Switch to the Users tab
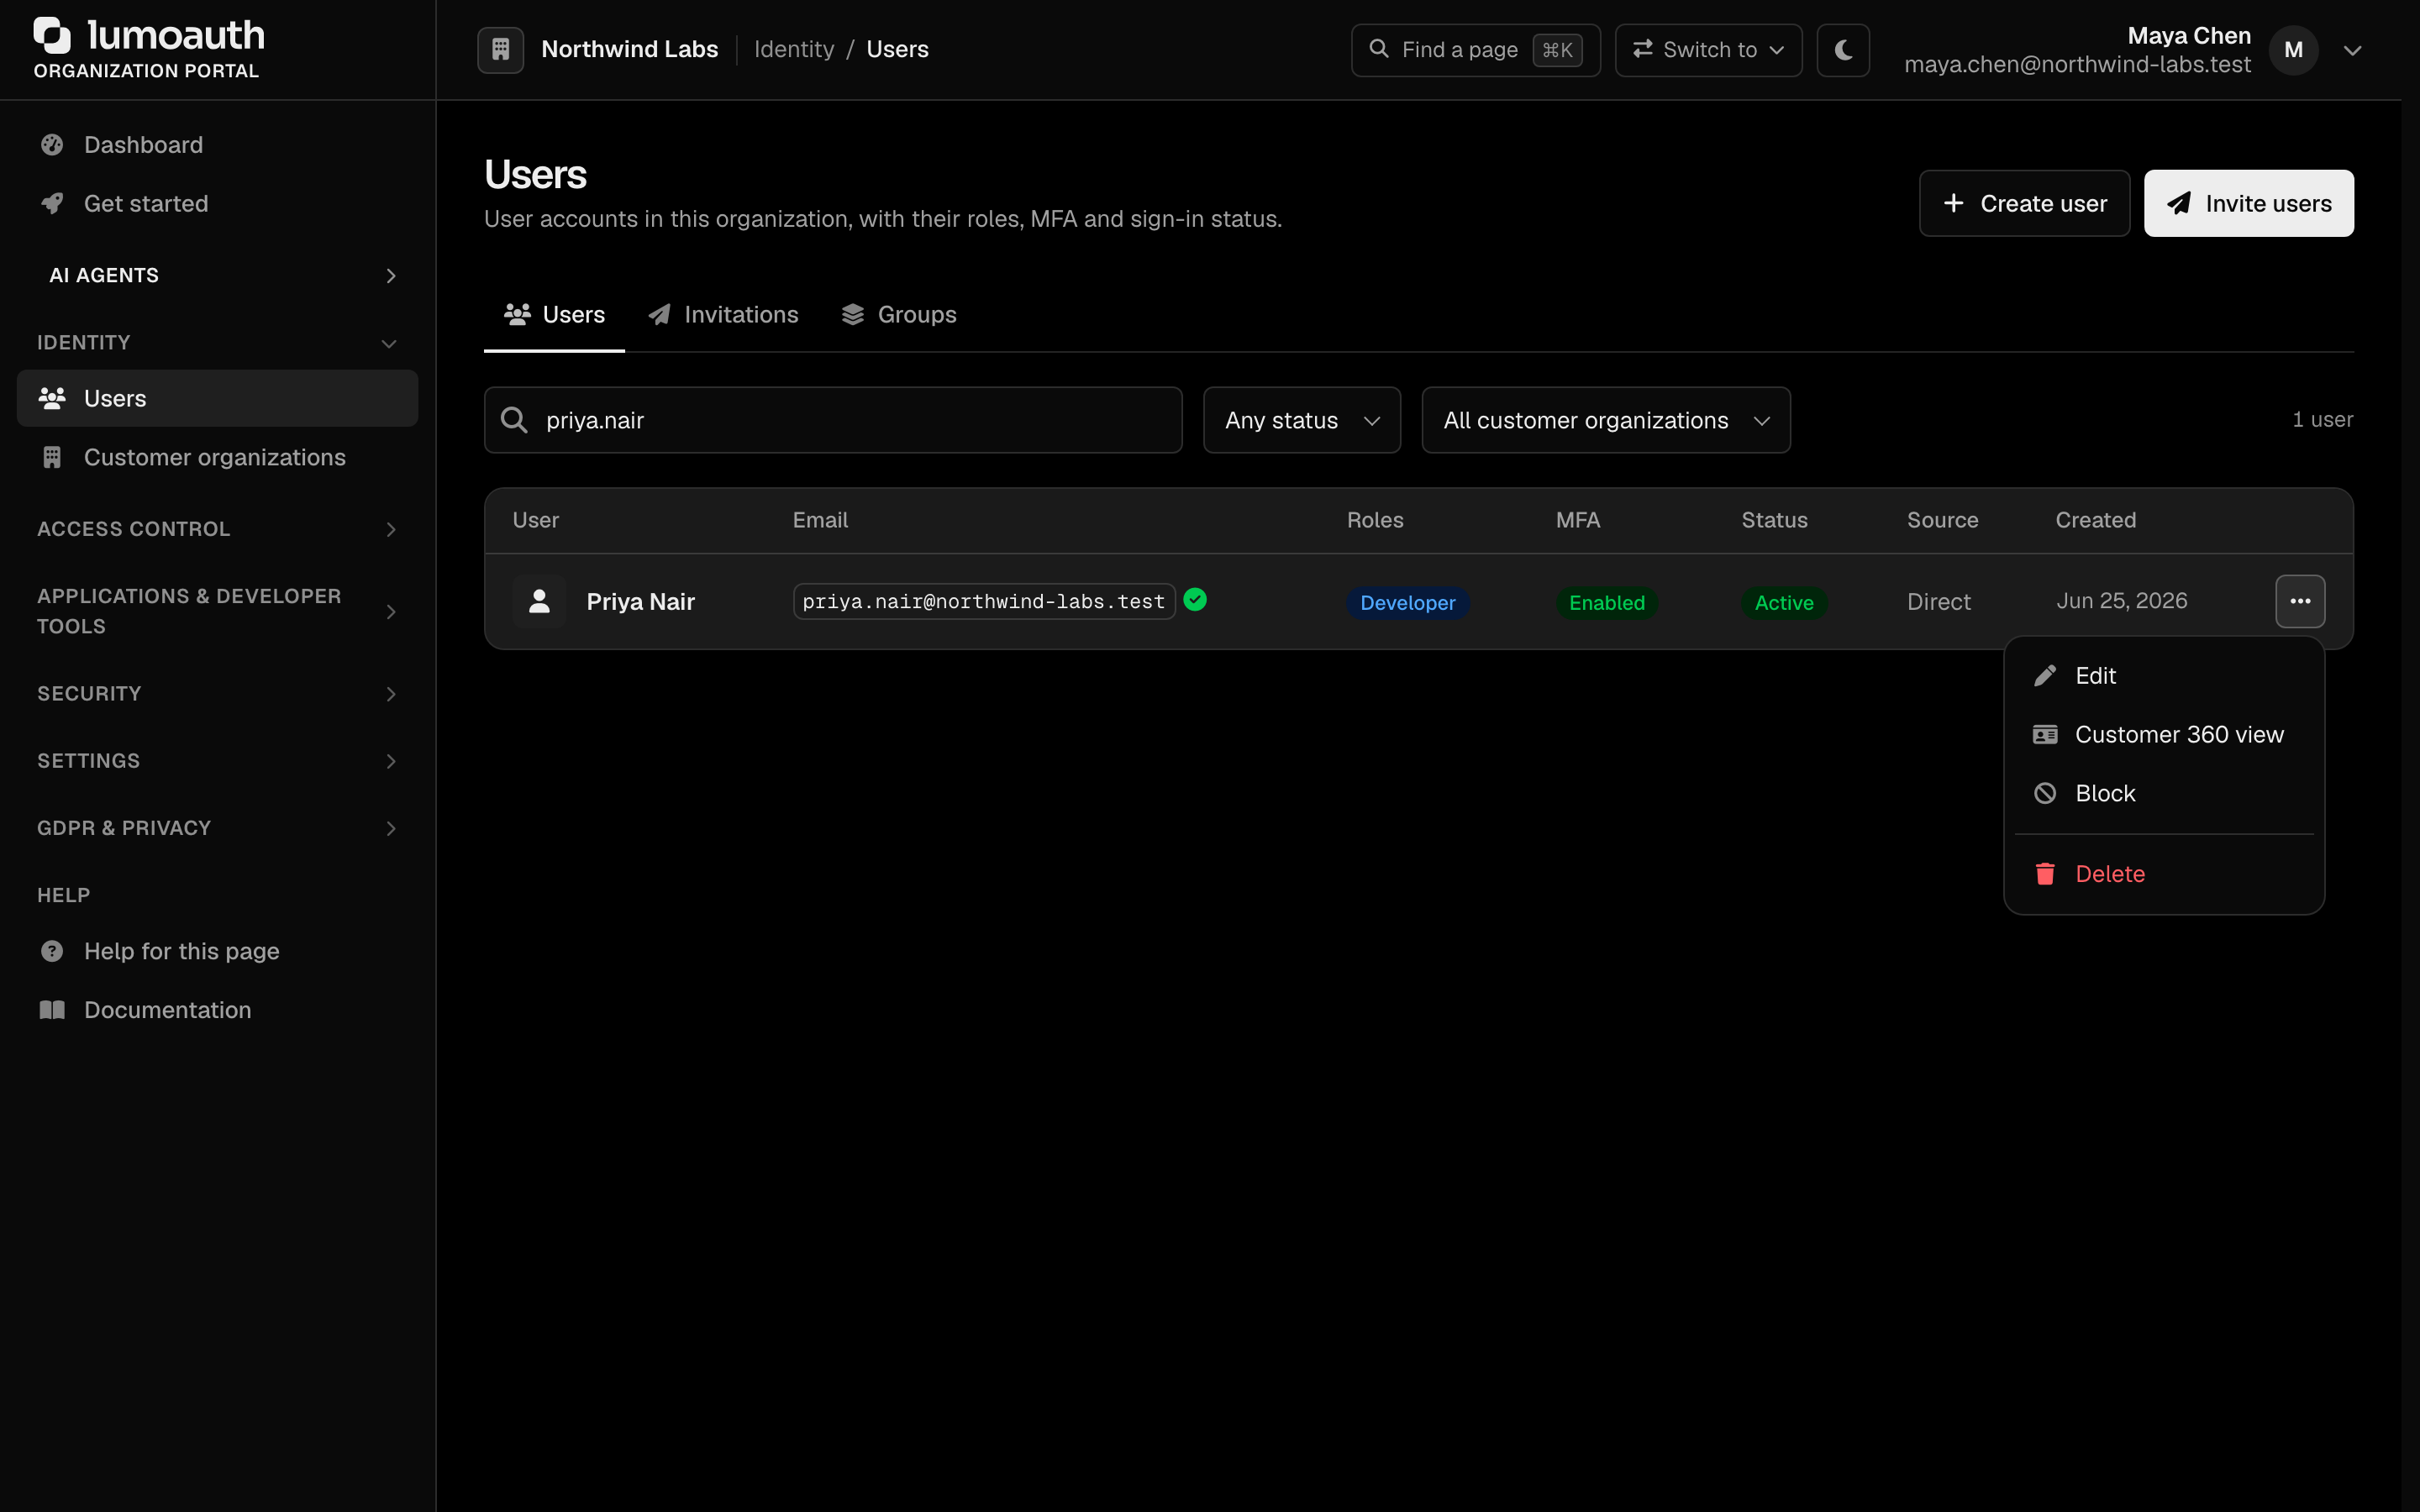This screenshot has height=1512, width=2420. tap(554, 315)
